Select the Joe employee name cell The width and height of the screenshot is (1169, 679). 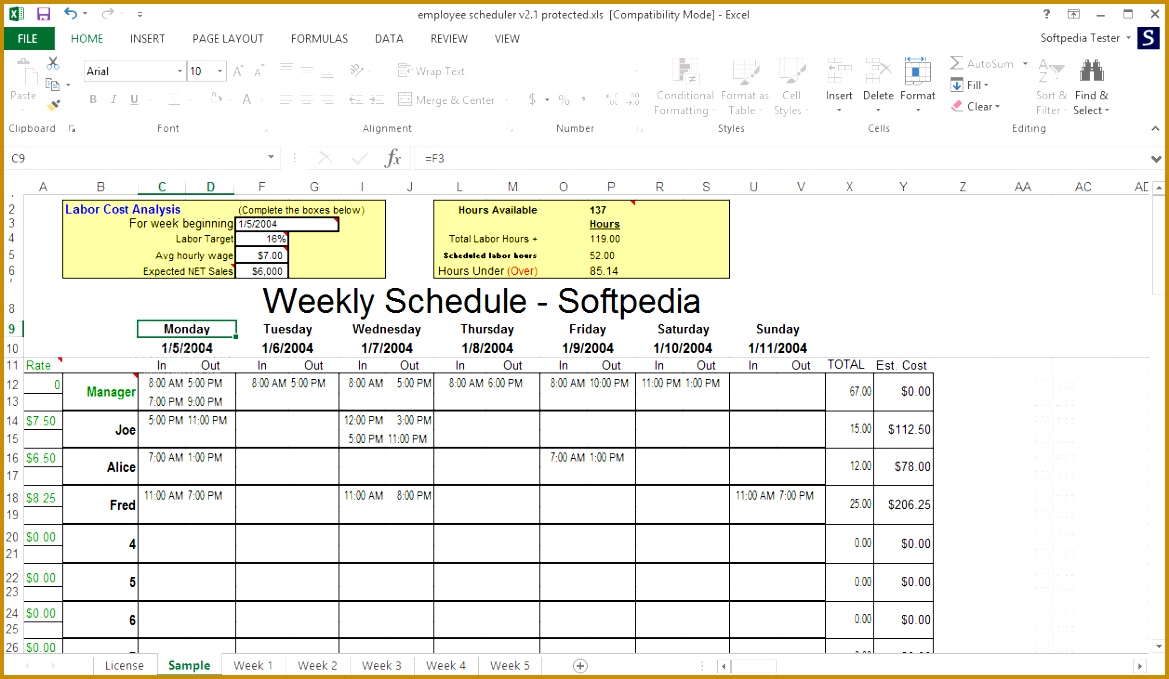[x=100, y=429]
